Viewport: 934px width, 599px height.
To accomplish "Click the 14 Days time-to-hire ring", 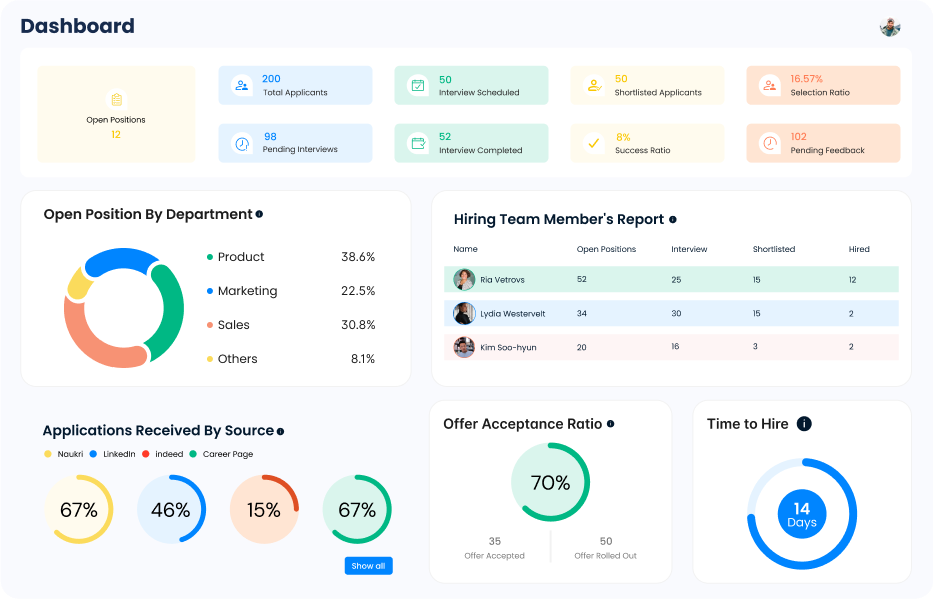I will coord(802,514).
